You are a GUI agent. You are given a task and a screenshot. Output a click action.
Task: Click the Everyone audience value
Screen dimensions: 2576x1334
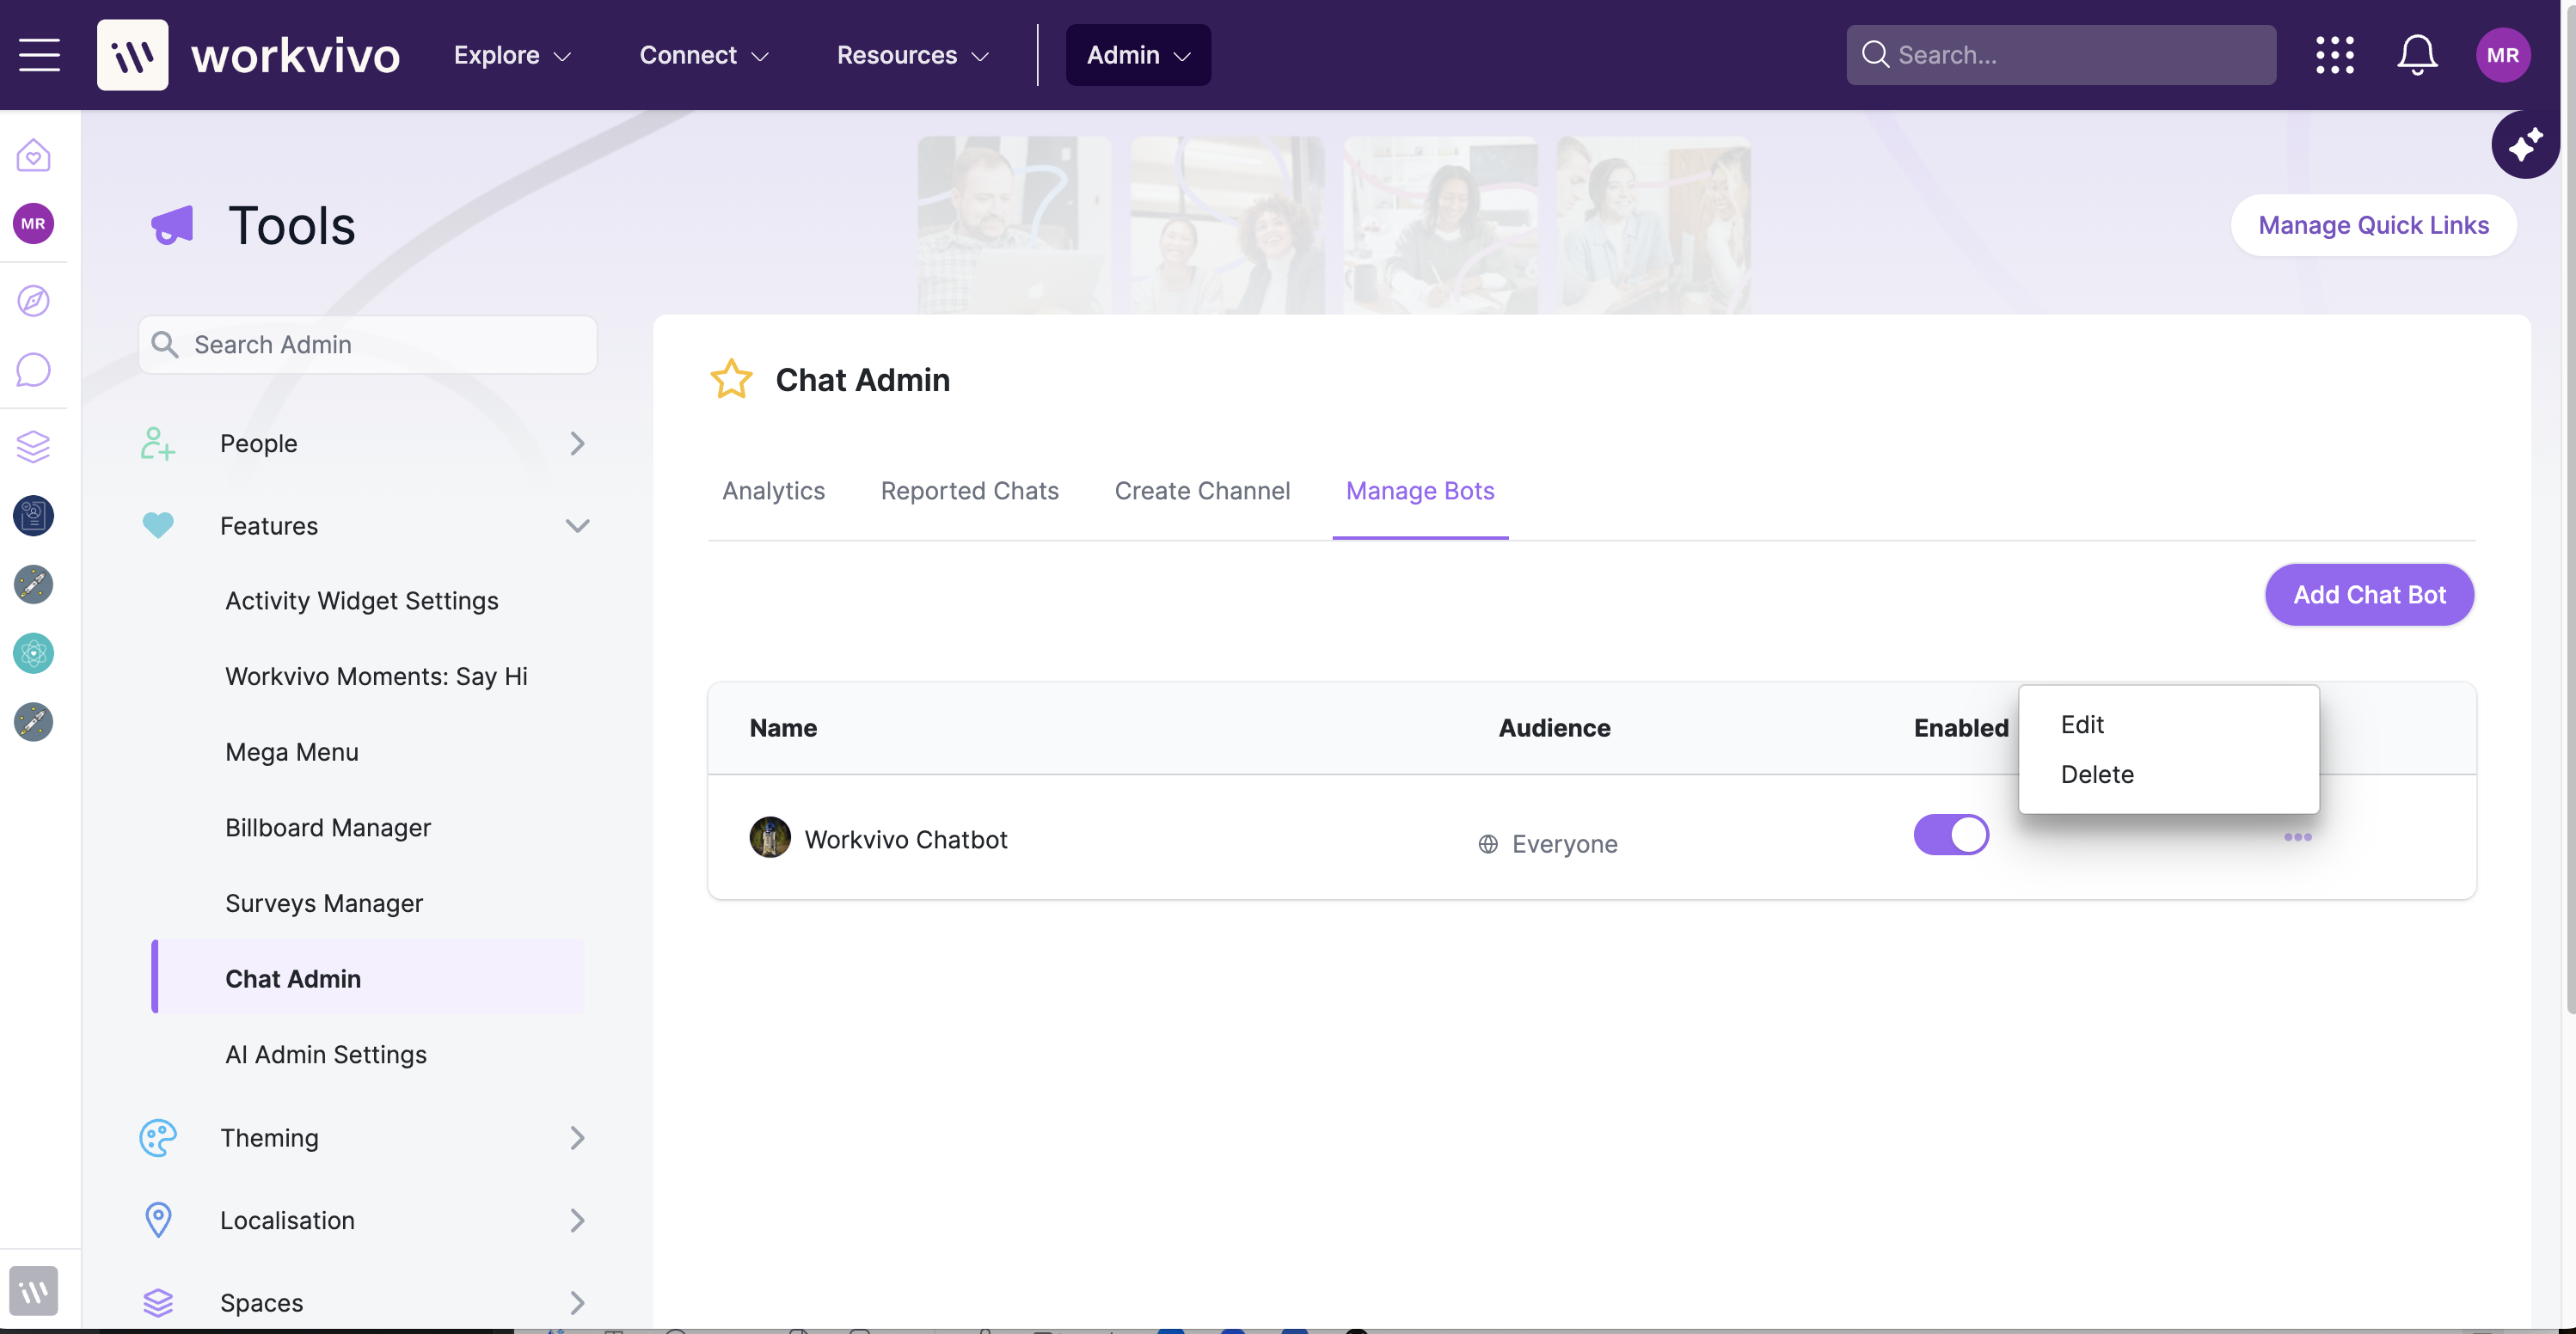coord(1564,844)
